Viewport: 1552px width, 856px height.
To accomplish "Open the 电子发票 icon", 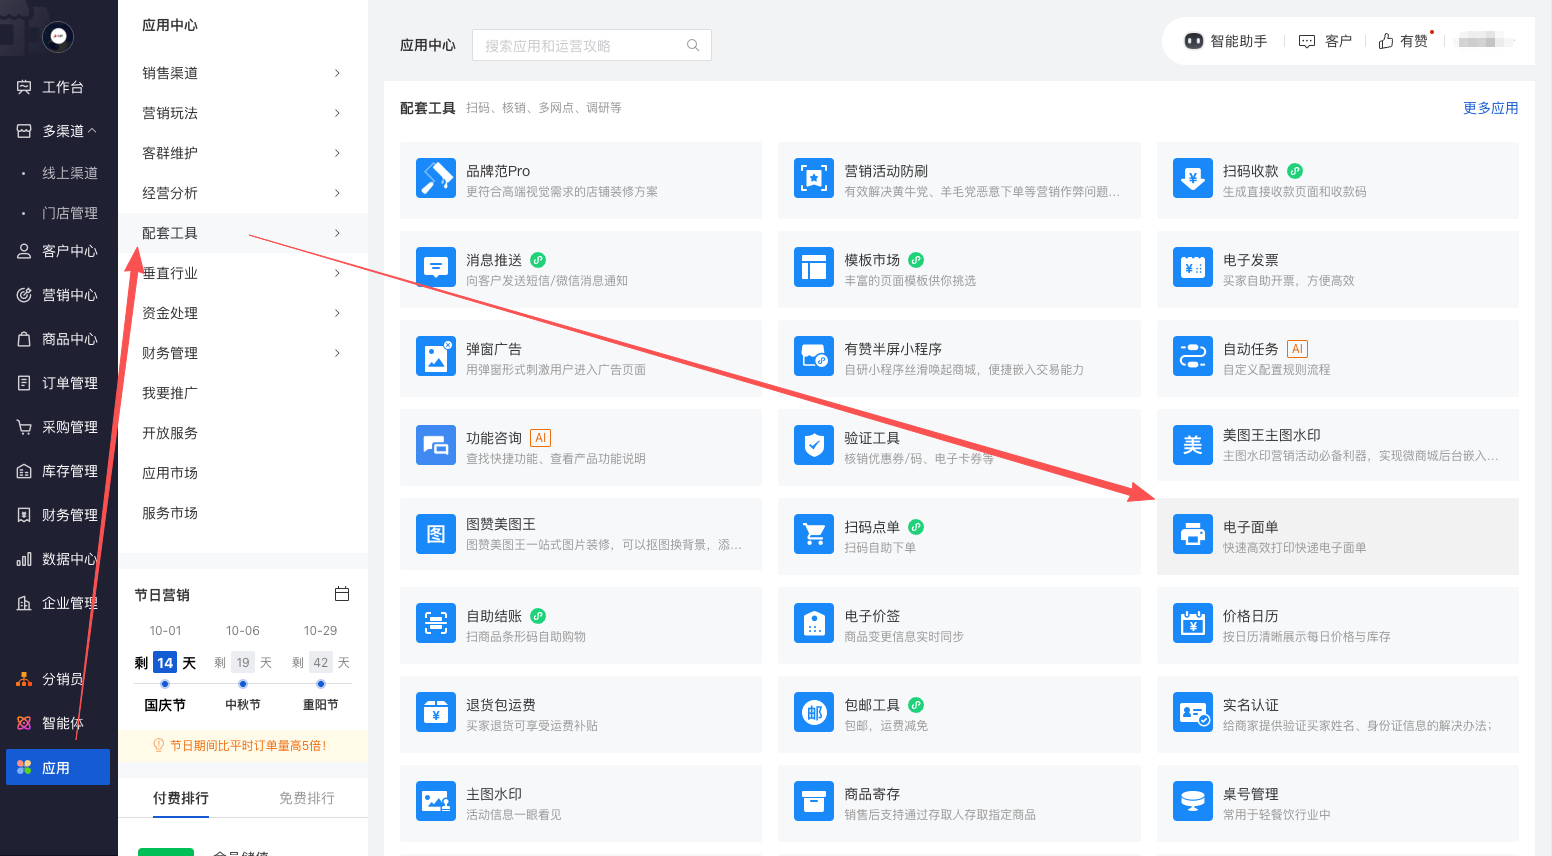I will (1192, 268).
